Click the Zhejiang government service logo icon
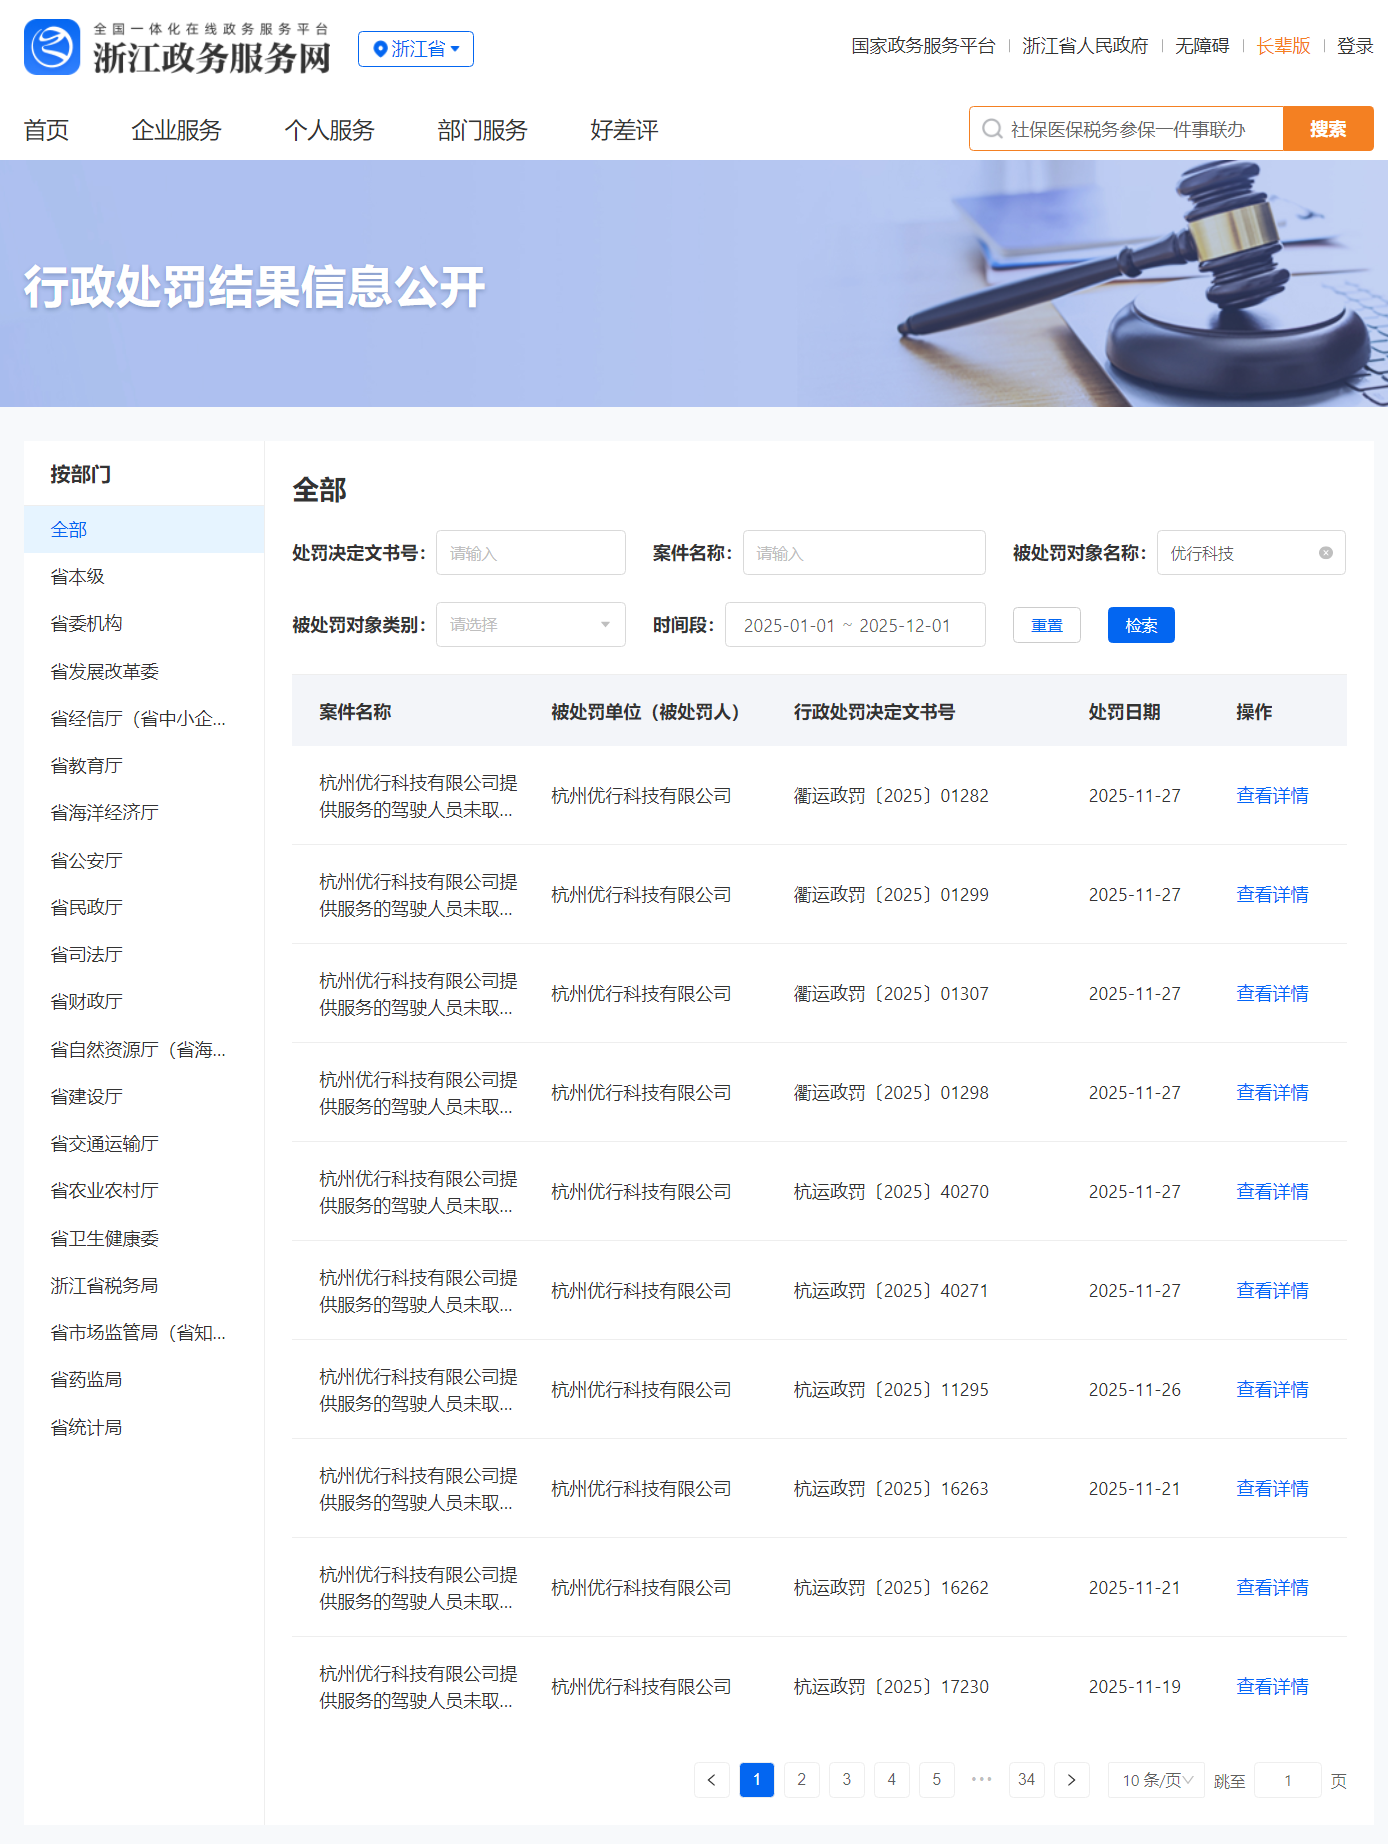Viewport: 1388px width, 1844px height. click(52, 47)
